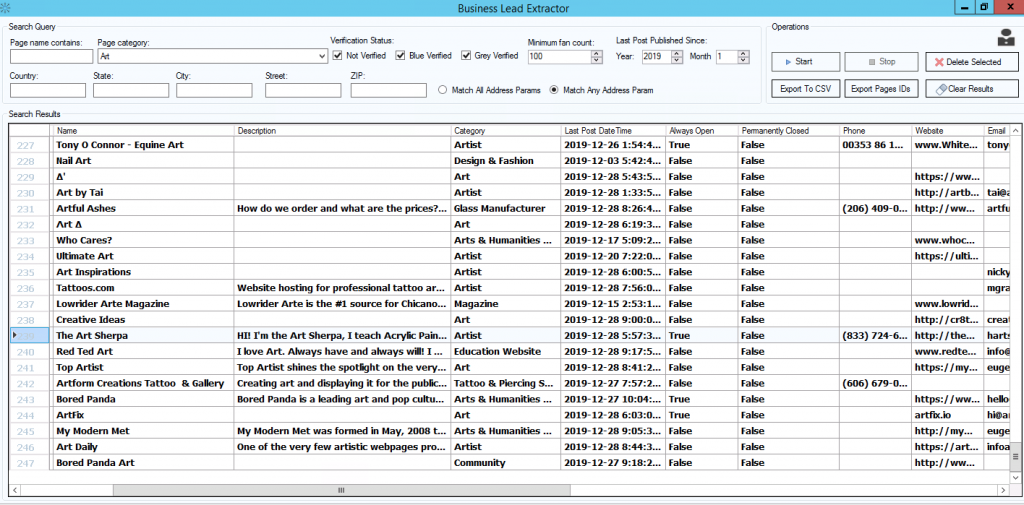
Task: Click the name cell 'The Art Sherpa'
Action: (x=143, y=336)
